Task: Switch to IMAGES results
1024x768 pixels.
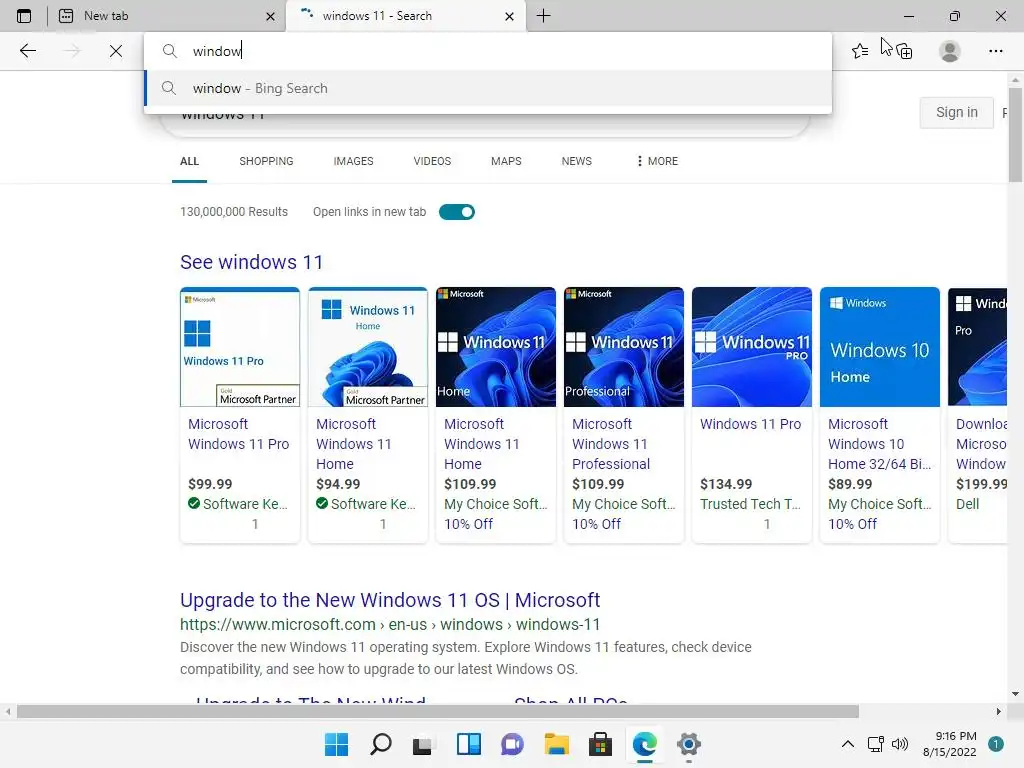Action: coord(353,161)
